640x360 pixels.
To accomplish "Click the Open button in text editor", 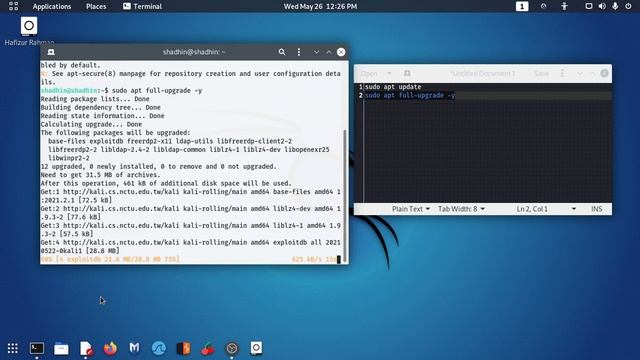I will (x=369, y=73).
